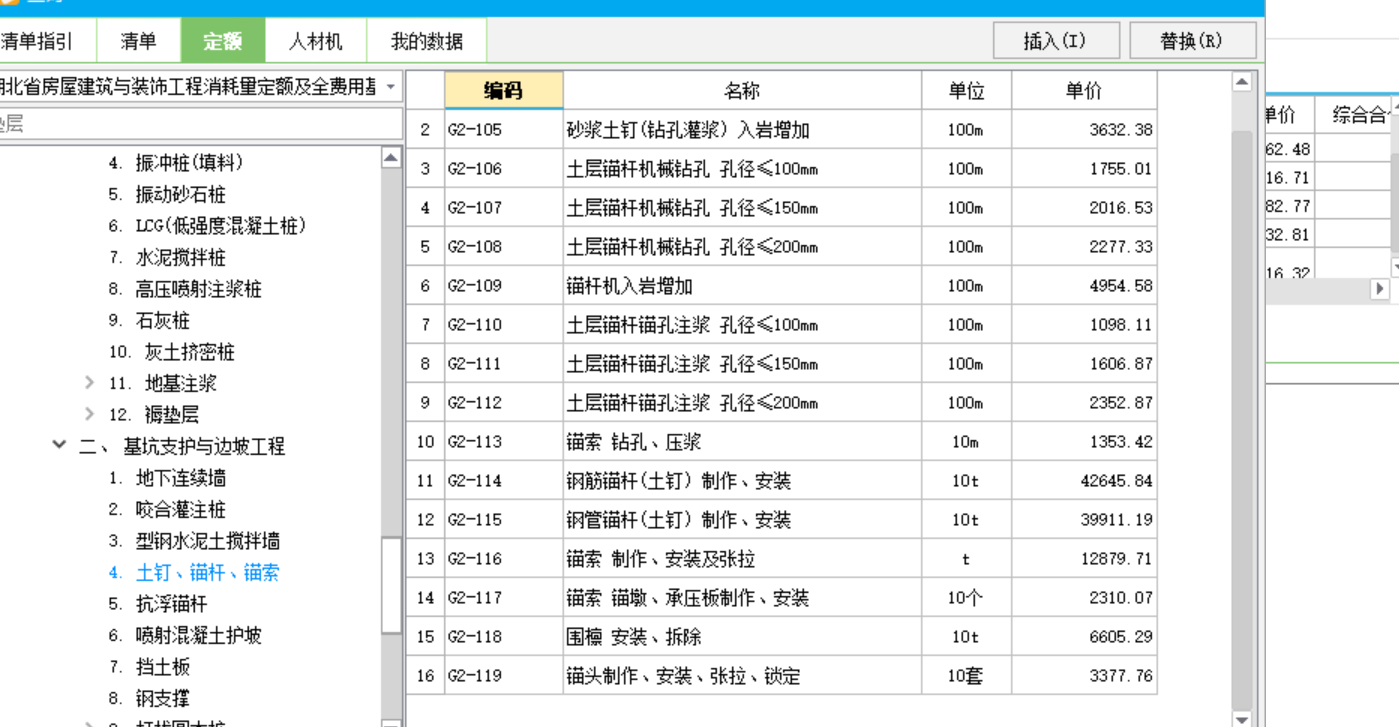Click the tree panel scroll-up arrow
1399x727 pixels.
pyautogui.click(x=391, y=158)
